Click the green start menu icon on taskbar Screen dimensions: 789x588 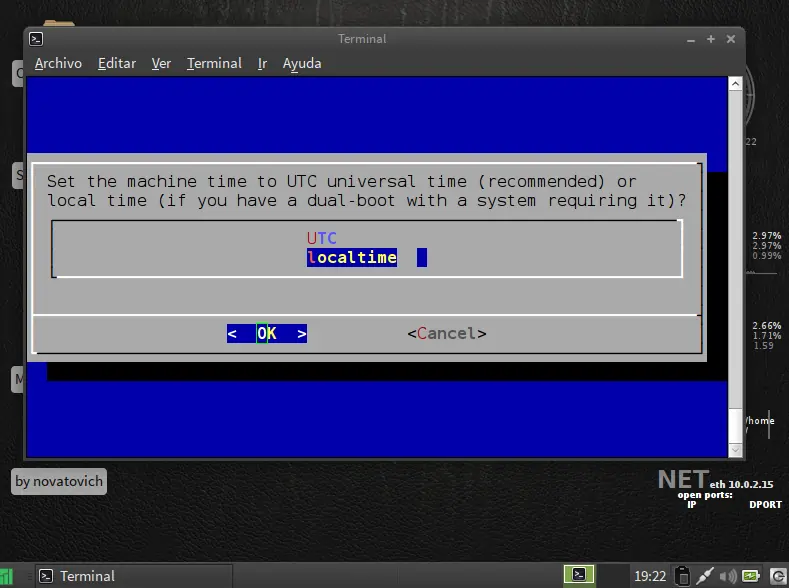pyautogui.click(x=6, y=576)
